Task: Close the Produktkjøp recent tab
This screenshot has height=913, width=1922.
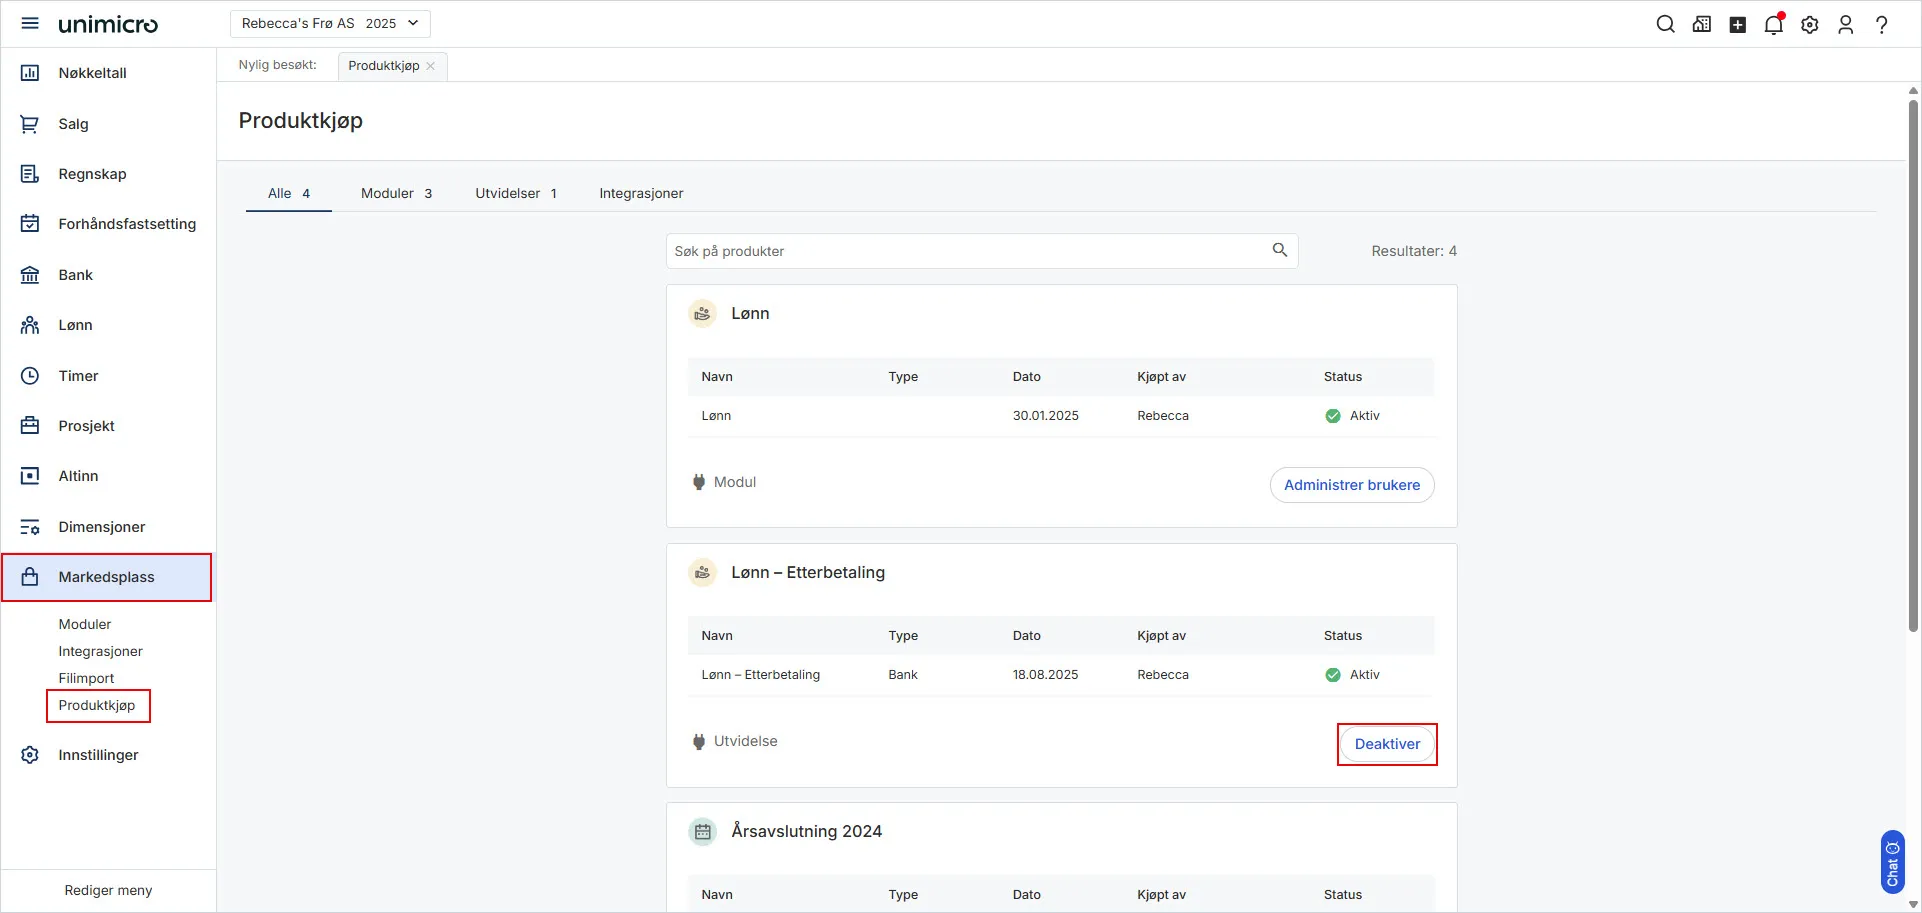Action: 431,66
